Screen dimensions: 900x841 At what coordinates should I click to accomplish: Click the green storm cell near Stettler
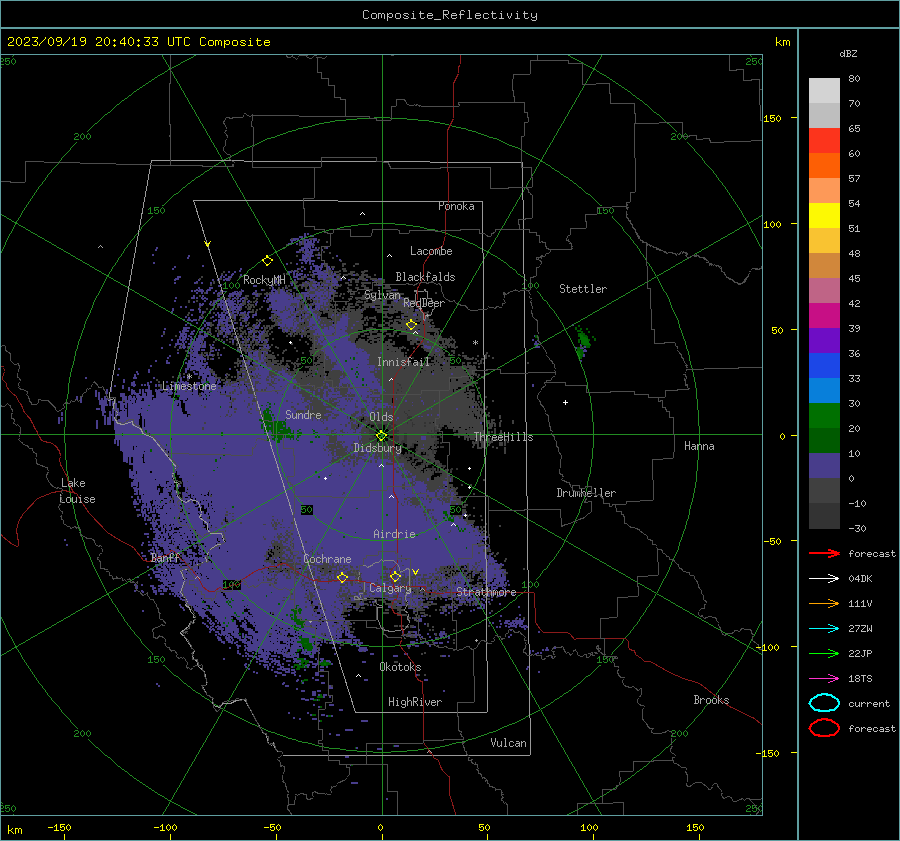point(584,340)
